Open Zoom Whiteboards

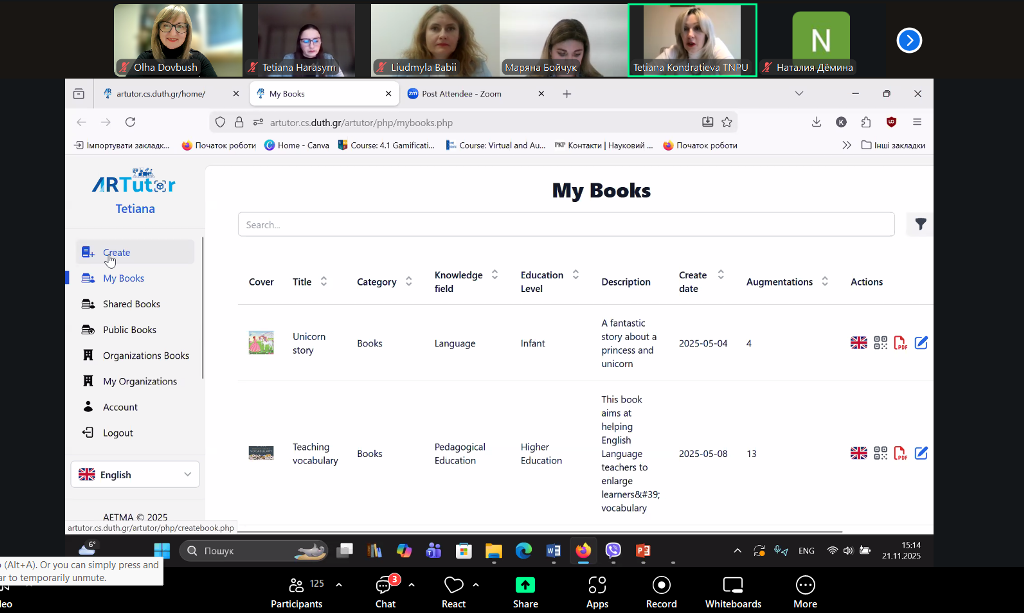[732, 591]
